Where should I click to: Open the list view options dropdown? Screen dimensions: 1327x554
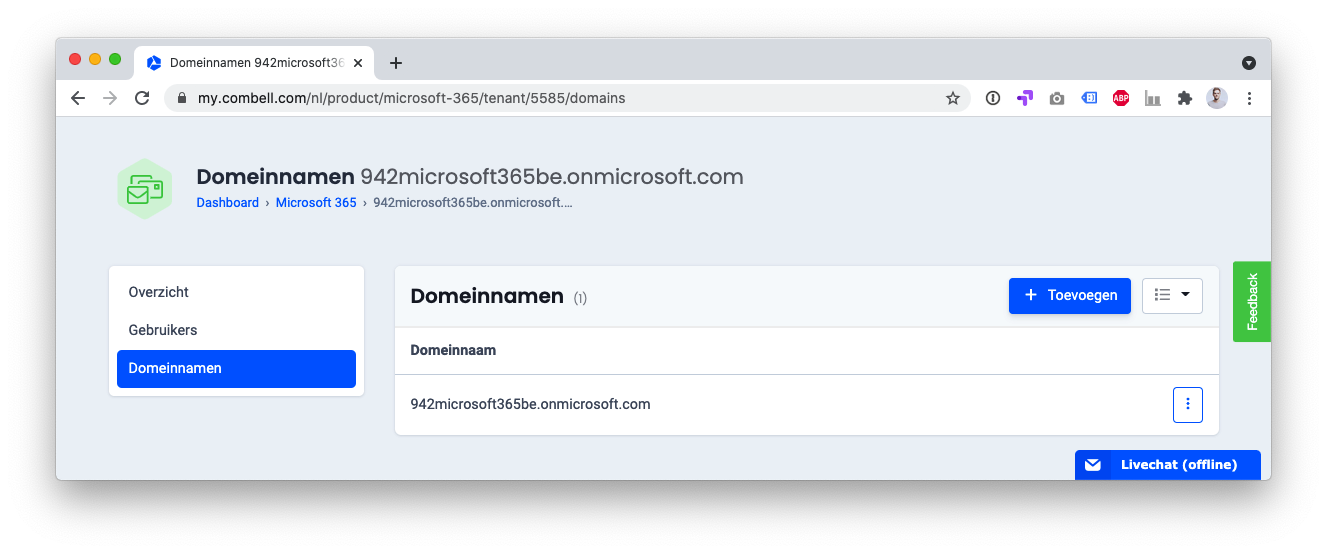coord(1171,295)
